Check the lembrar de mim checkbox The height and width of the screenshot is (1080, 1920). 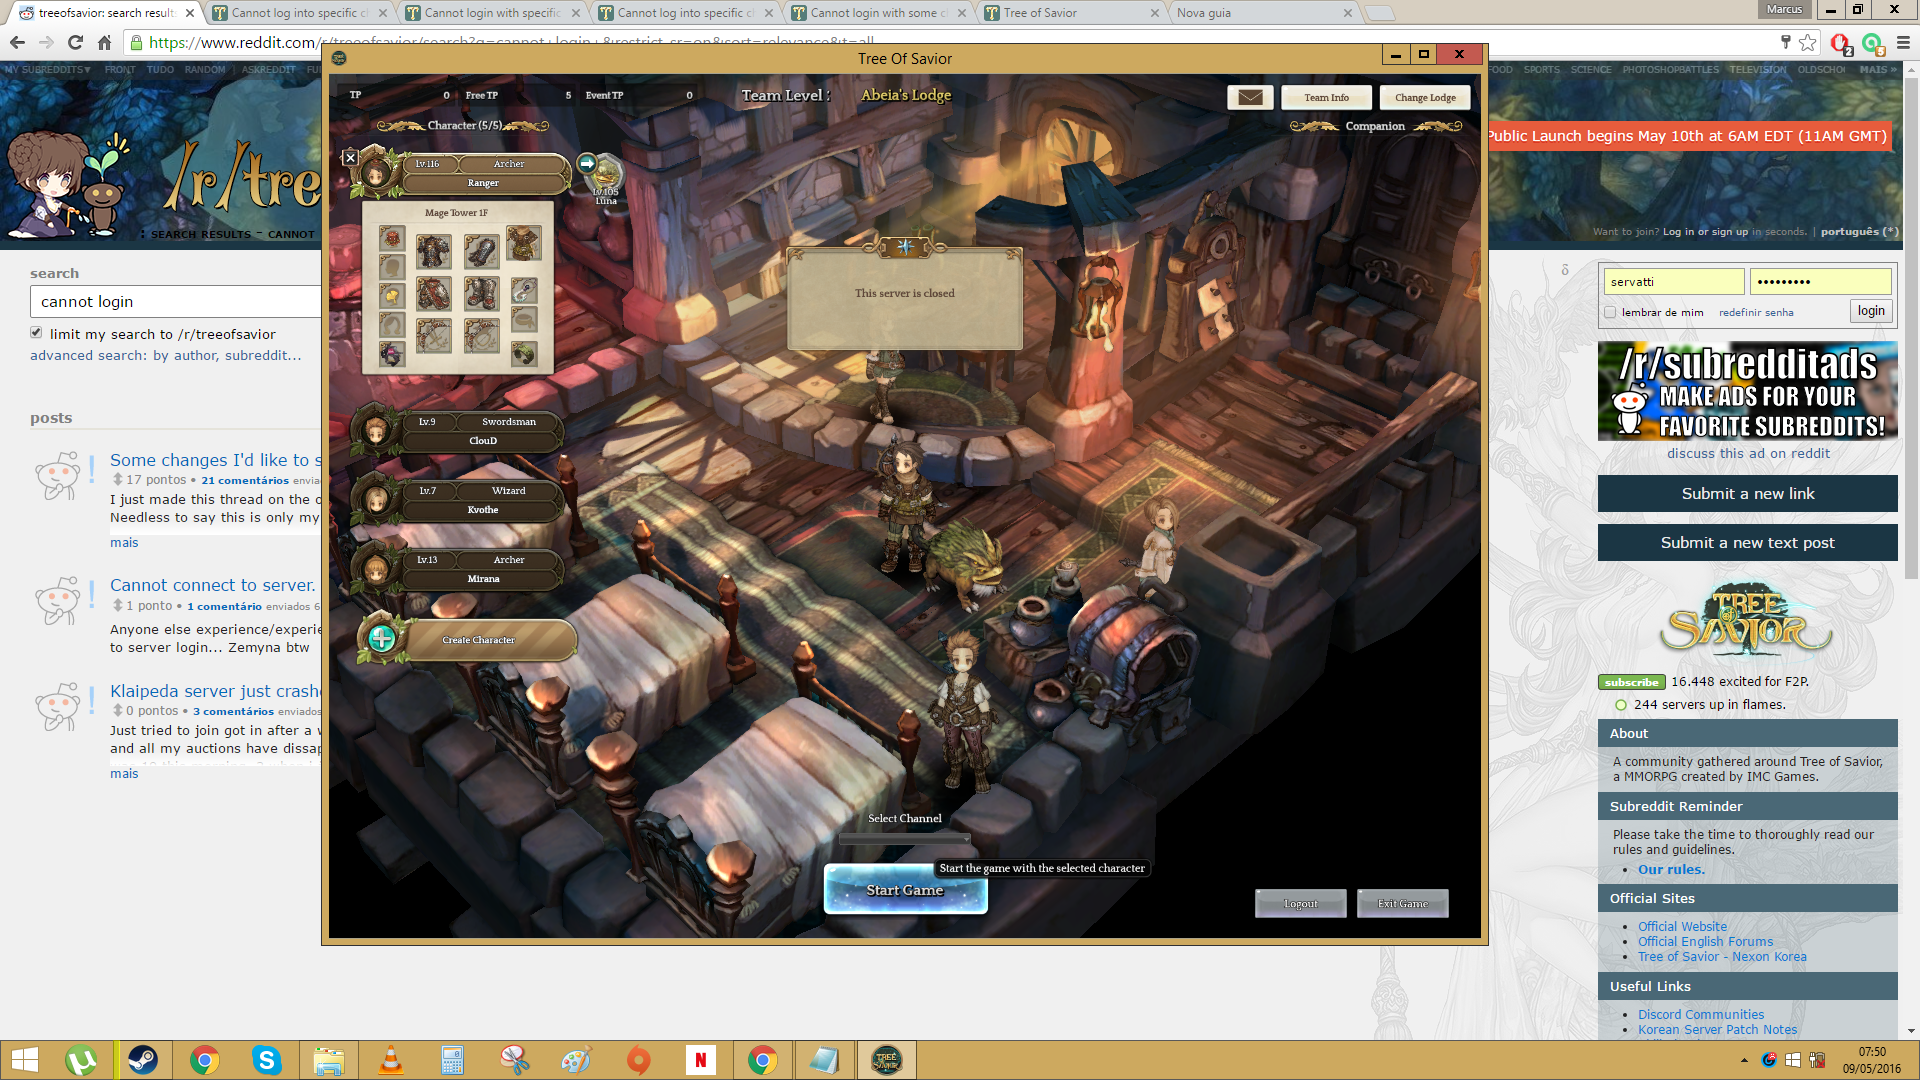pos(1610,312)
